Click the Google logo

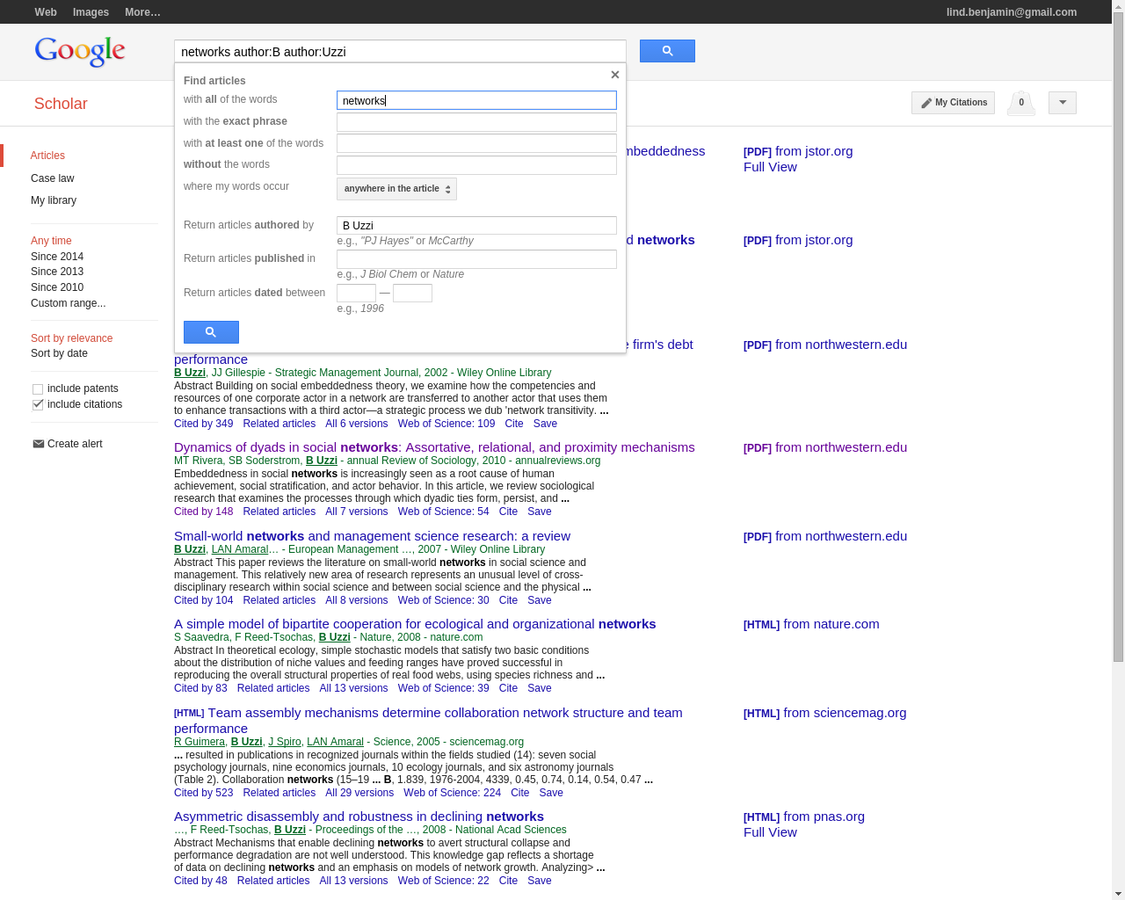(80, 51)
